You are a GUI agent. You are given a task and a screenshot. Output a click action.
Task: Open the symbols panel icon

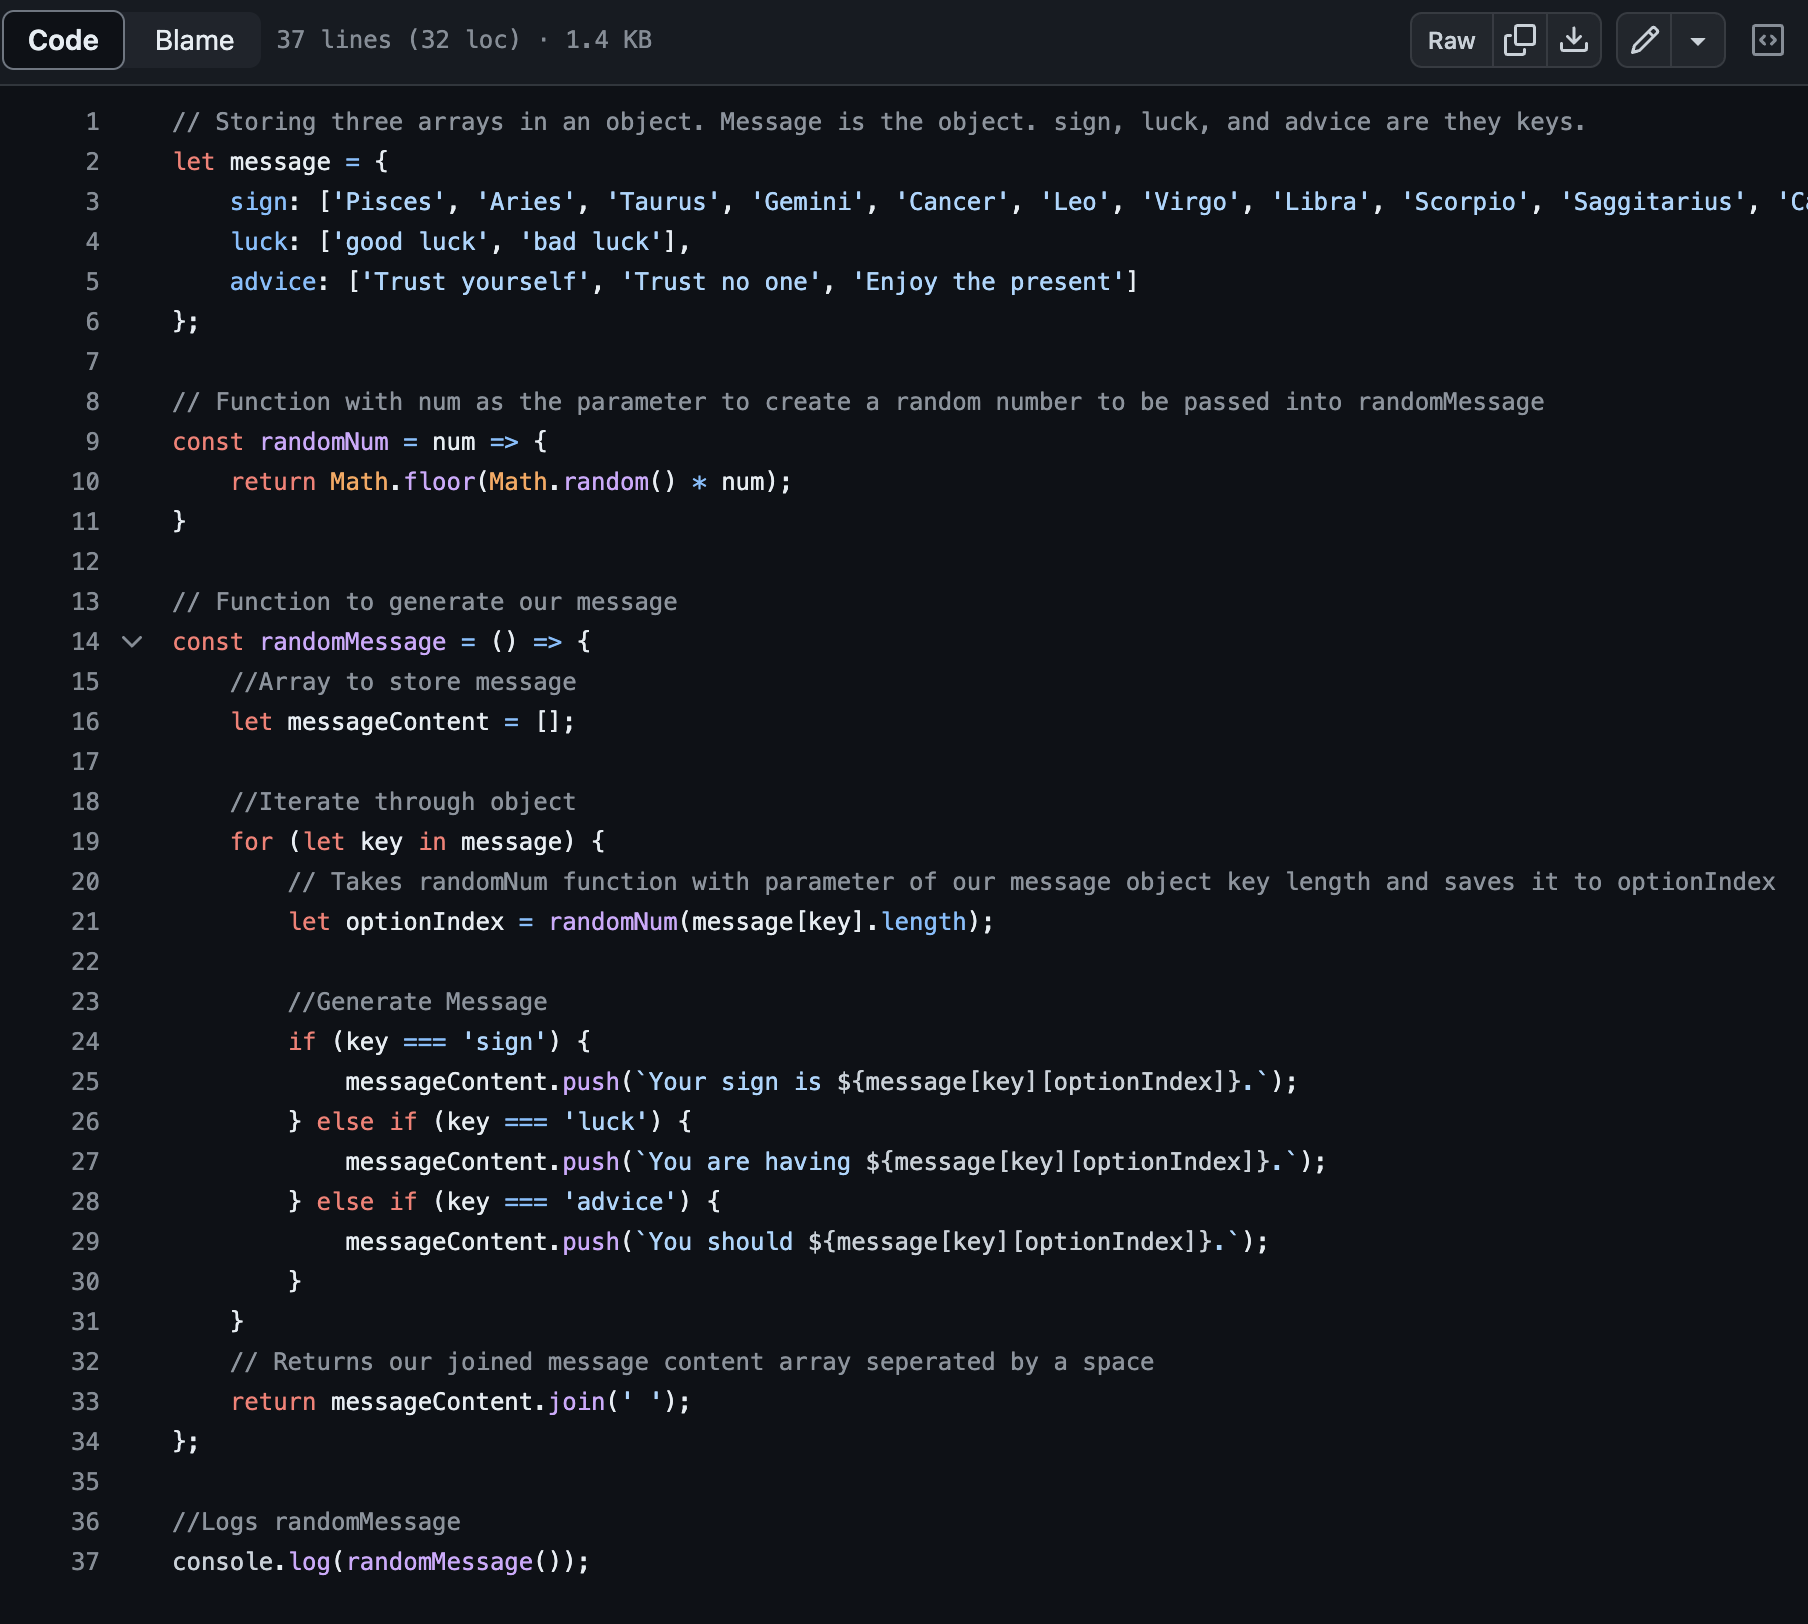coord(1768,40)
